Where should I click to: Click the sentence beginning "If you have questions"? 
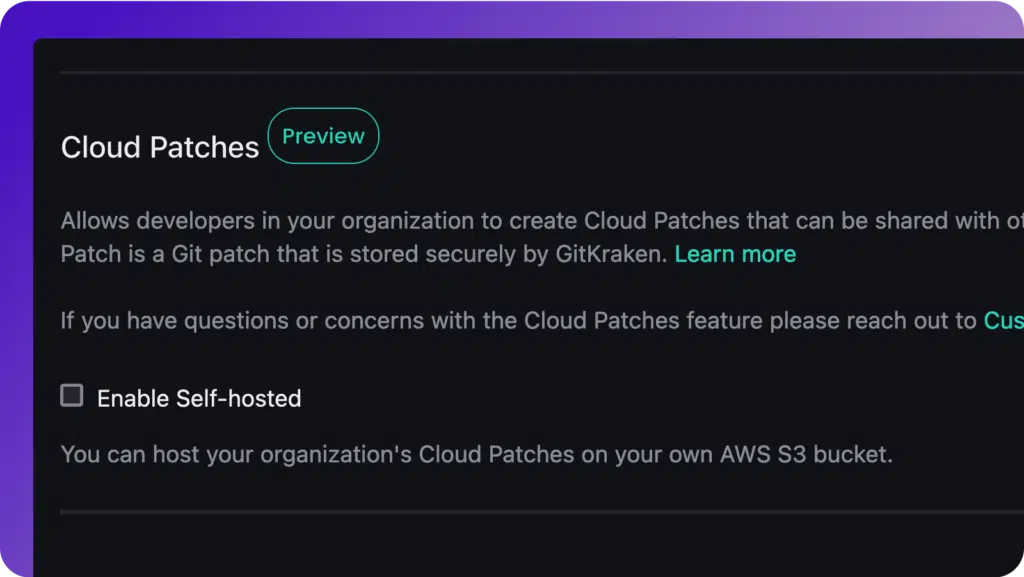(x=519, y=320)
